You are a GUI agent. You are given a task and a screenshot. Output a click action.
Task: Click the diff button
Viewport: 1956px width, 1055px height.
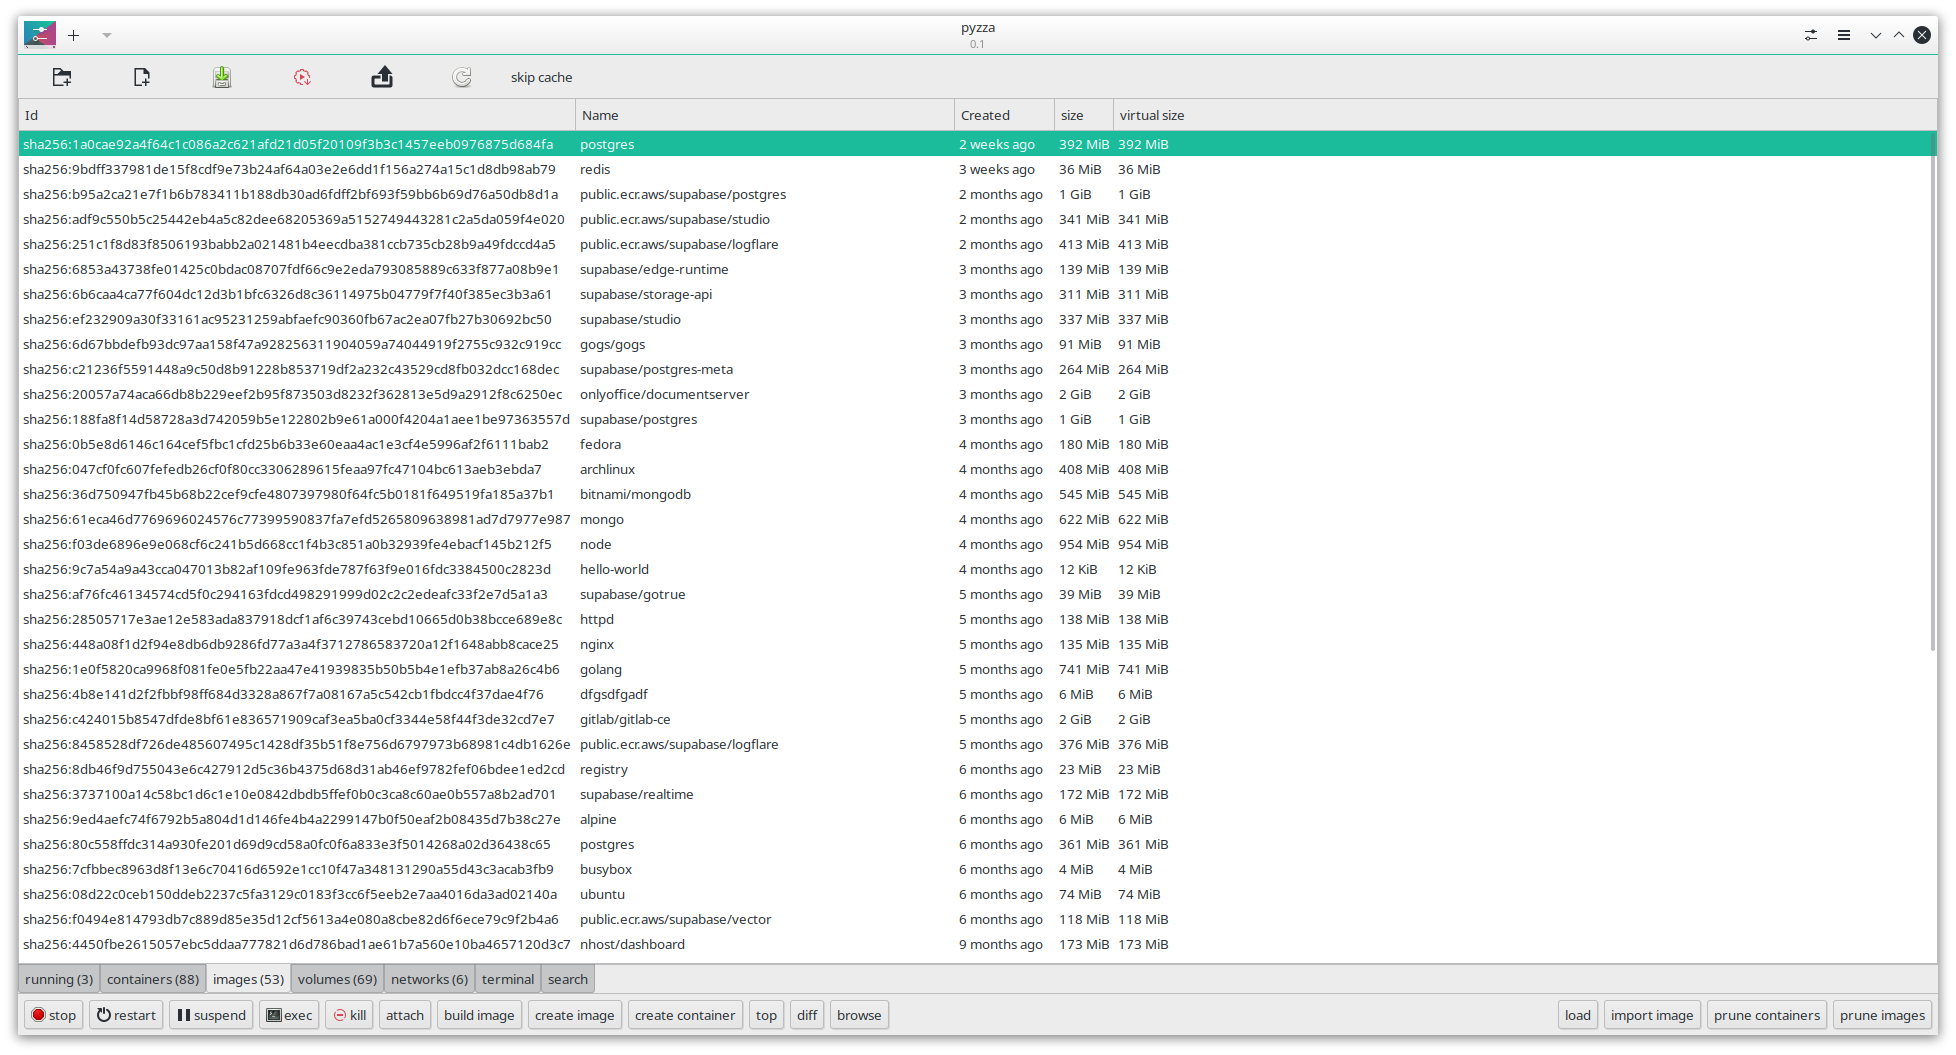tap(807, 1015)
